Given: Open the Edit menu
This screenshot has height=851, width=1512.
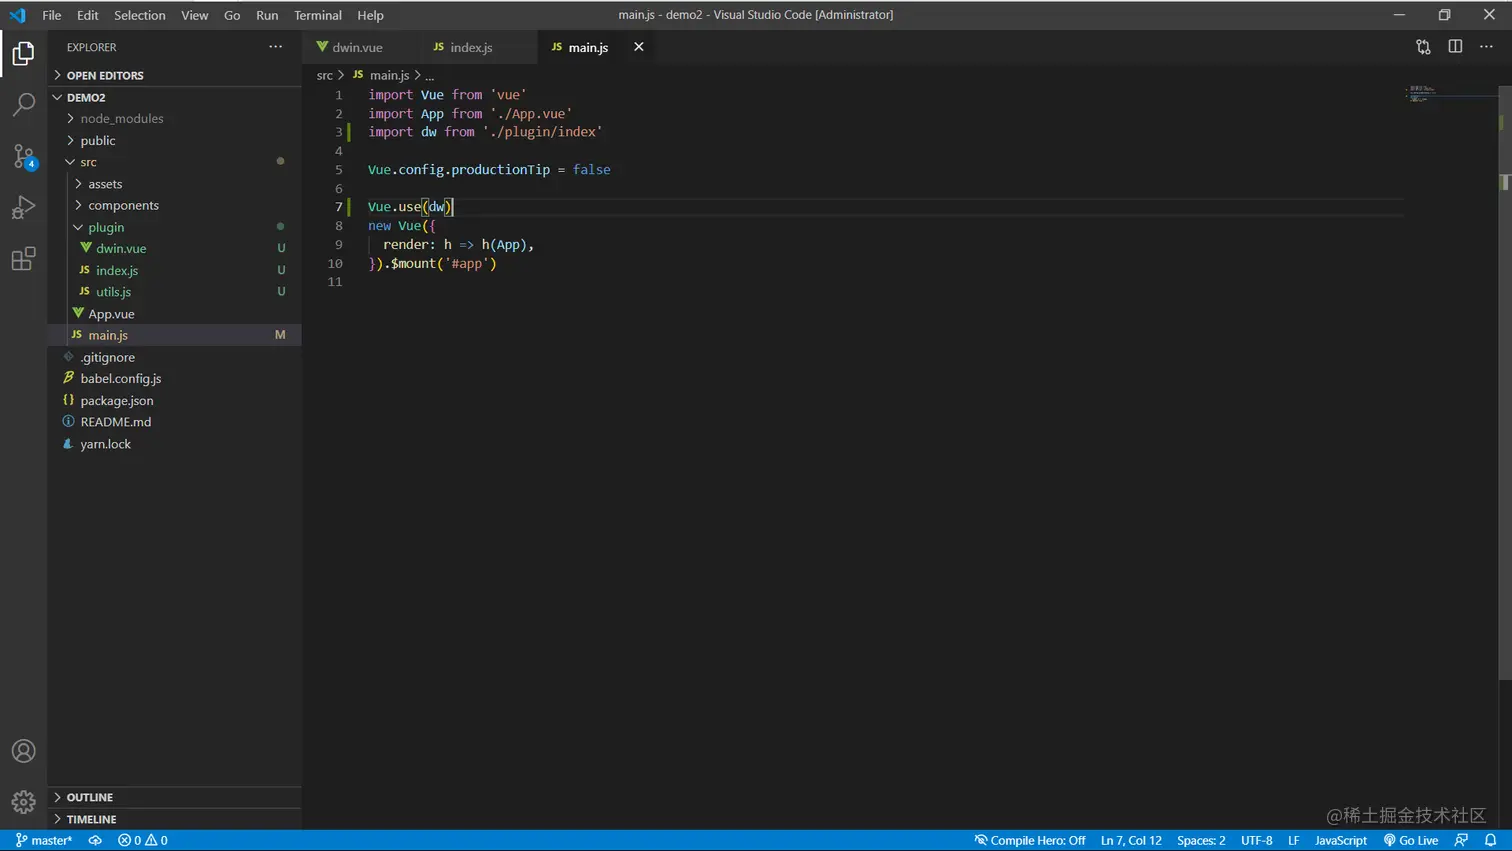Looking at the screenshot, I should point(88,15).
